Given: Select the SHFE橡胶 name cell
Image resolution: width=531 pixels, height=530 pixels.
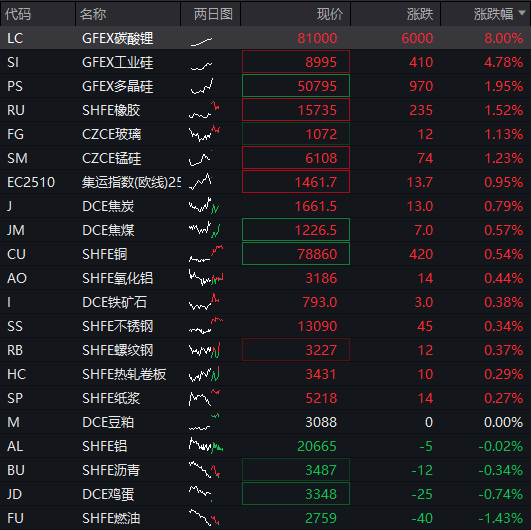Looking at the screenshot, I should tap(111, 110).
